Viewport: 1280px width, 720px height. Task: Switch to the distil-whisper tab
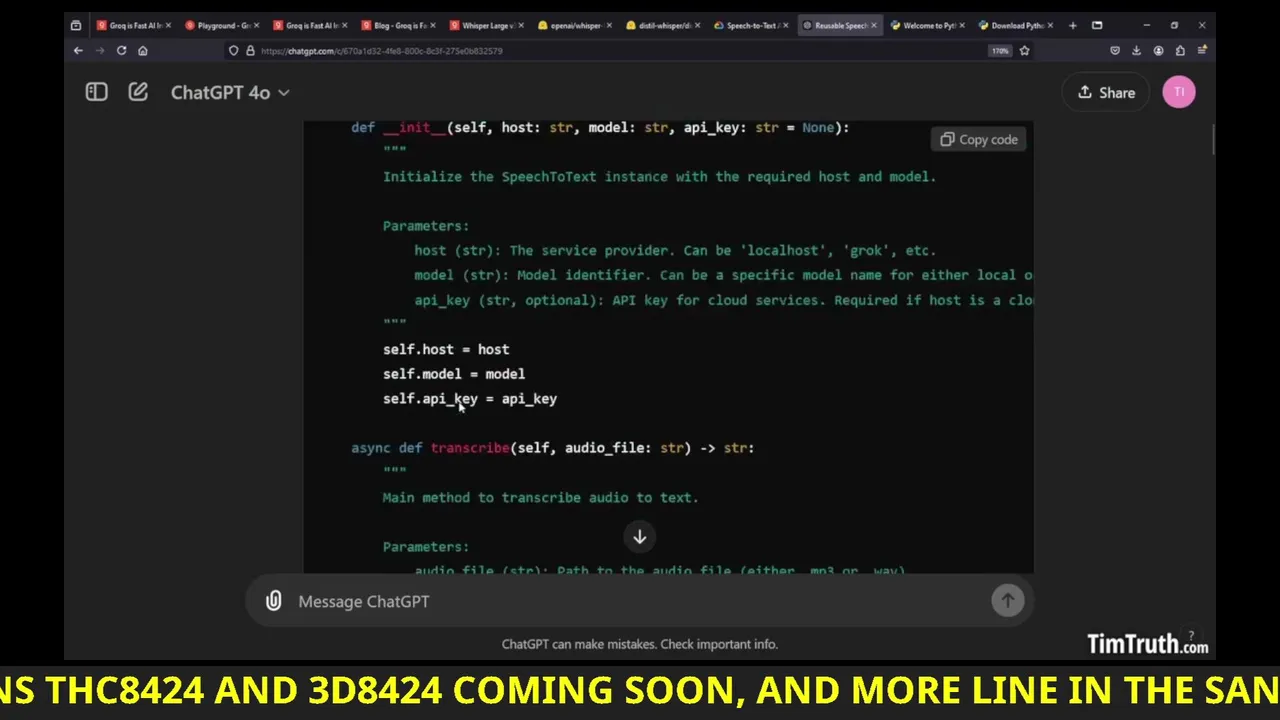662,25
